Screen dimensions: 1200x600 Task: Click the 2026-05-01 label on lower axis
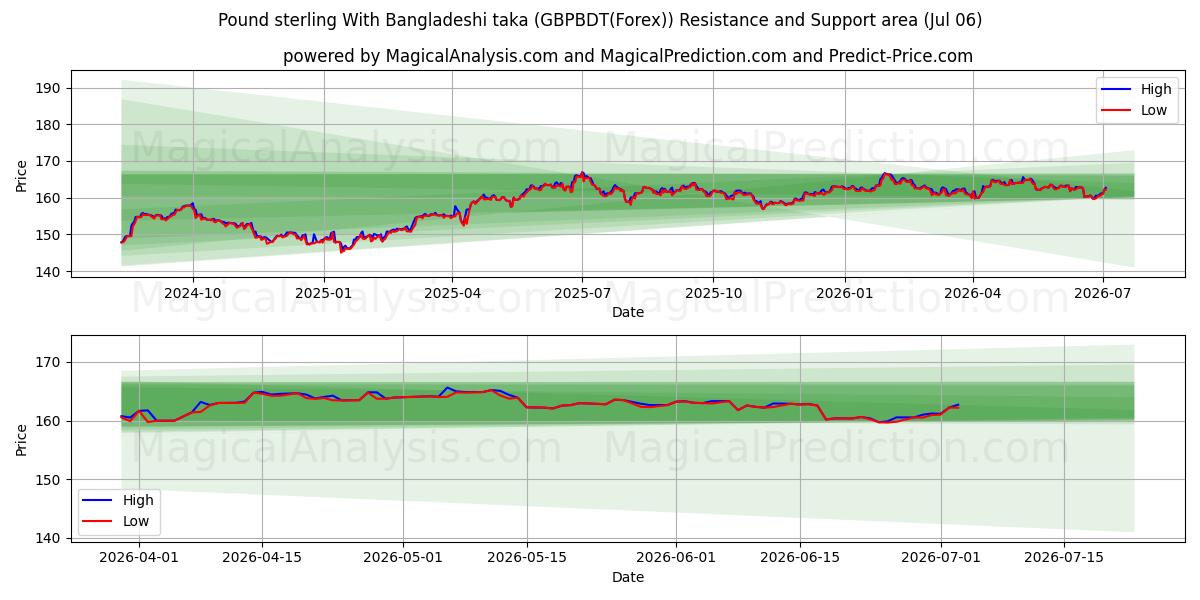pos(404,559)
